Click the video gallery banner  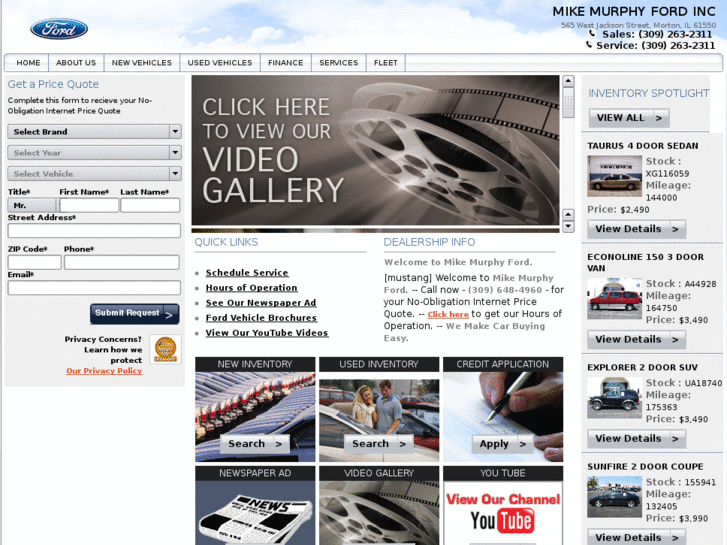point(376,150)
